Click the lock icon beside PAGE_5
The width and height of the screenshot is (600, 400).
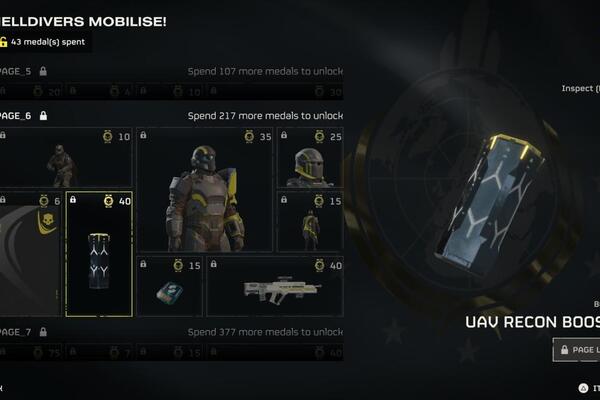click(x=43, y=71)
